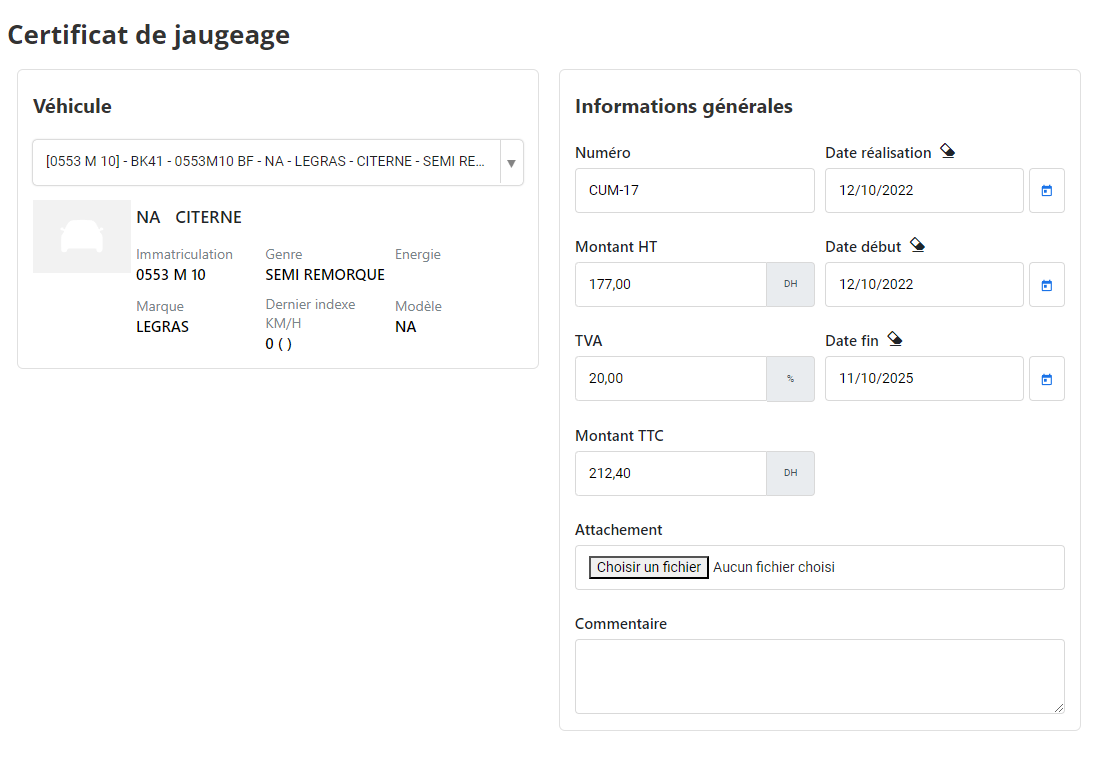The height and width of the screenshot is (757, 1097).
Task: Click the DH unit addon of Montant HT
Action: click(791, 285)
